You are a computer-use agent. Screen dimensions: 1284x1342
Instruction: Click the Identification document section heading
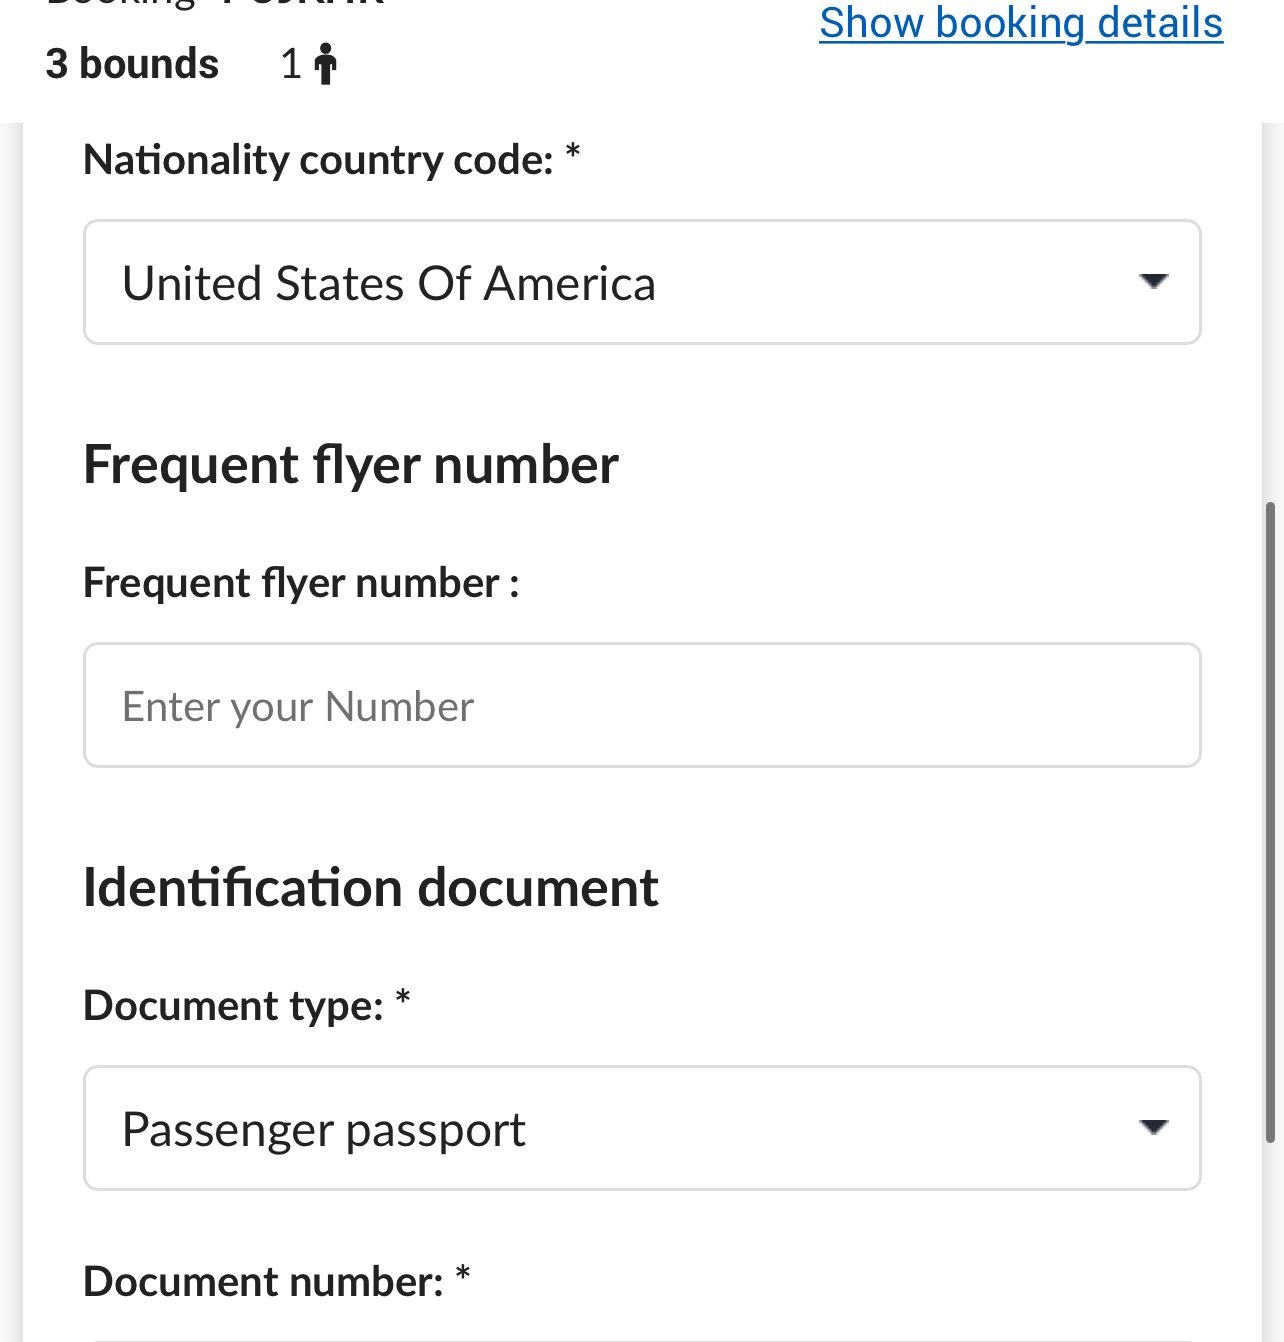[370, 888]
